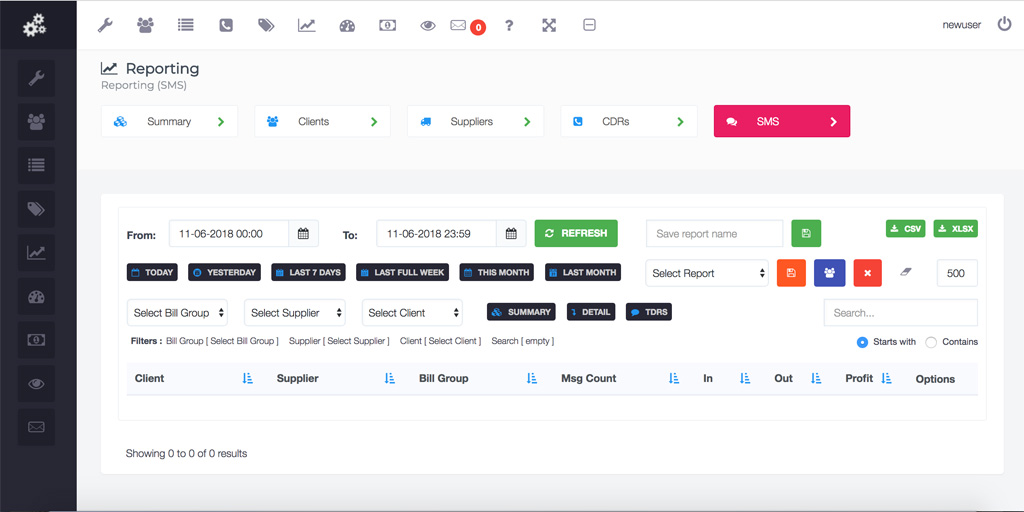Click the green save report icon

[x=806, y=233]
